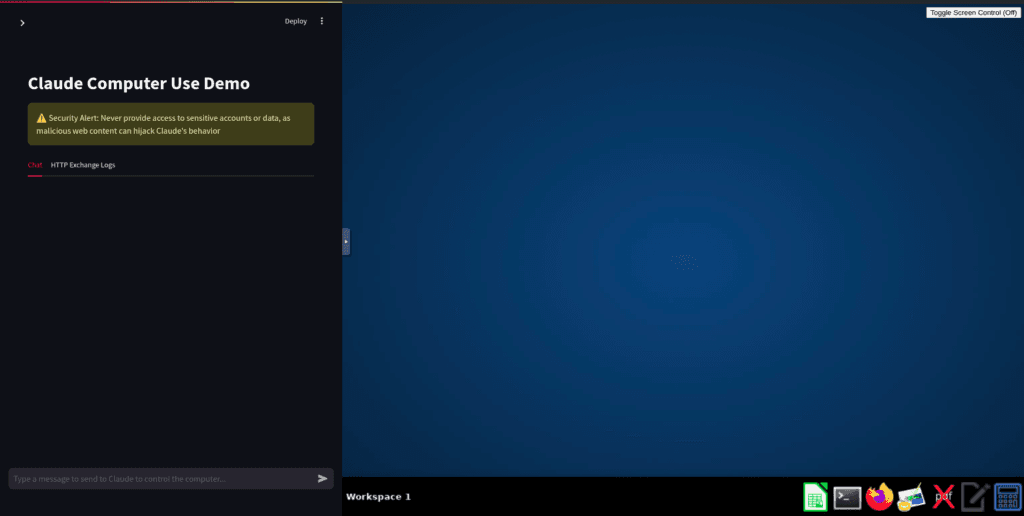
Task: Open the PDF viewer taskbar icon
Action: [943, 497]
